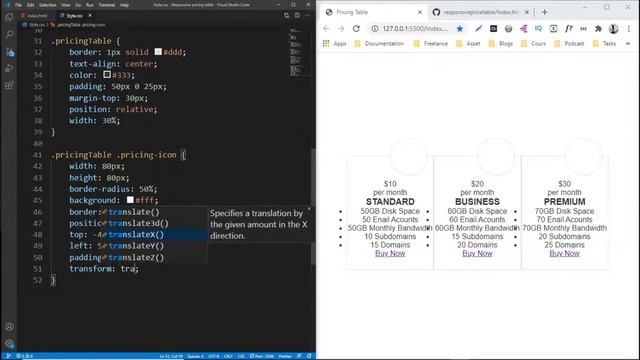Click the site info icon beside the URL
This screenshot has height=360, width=640.
coord(375,29)
